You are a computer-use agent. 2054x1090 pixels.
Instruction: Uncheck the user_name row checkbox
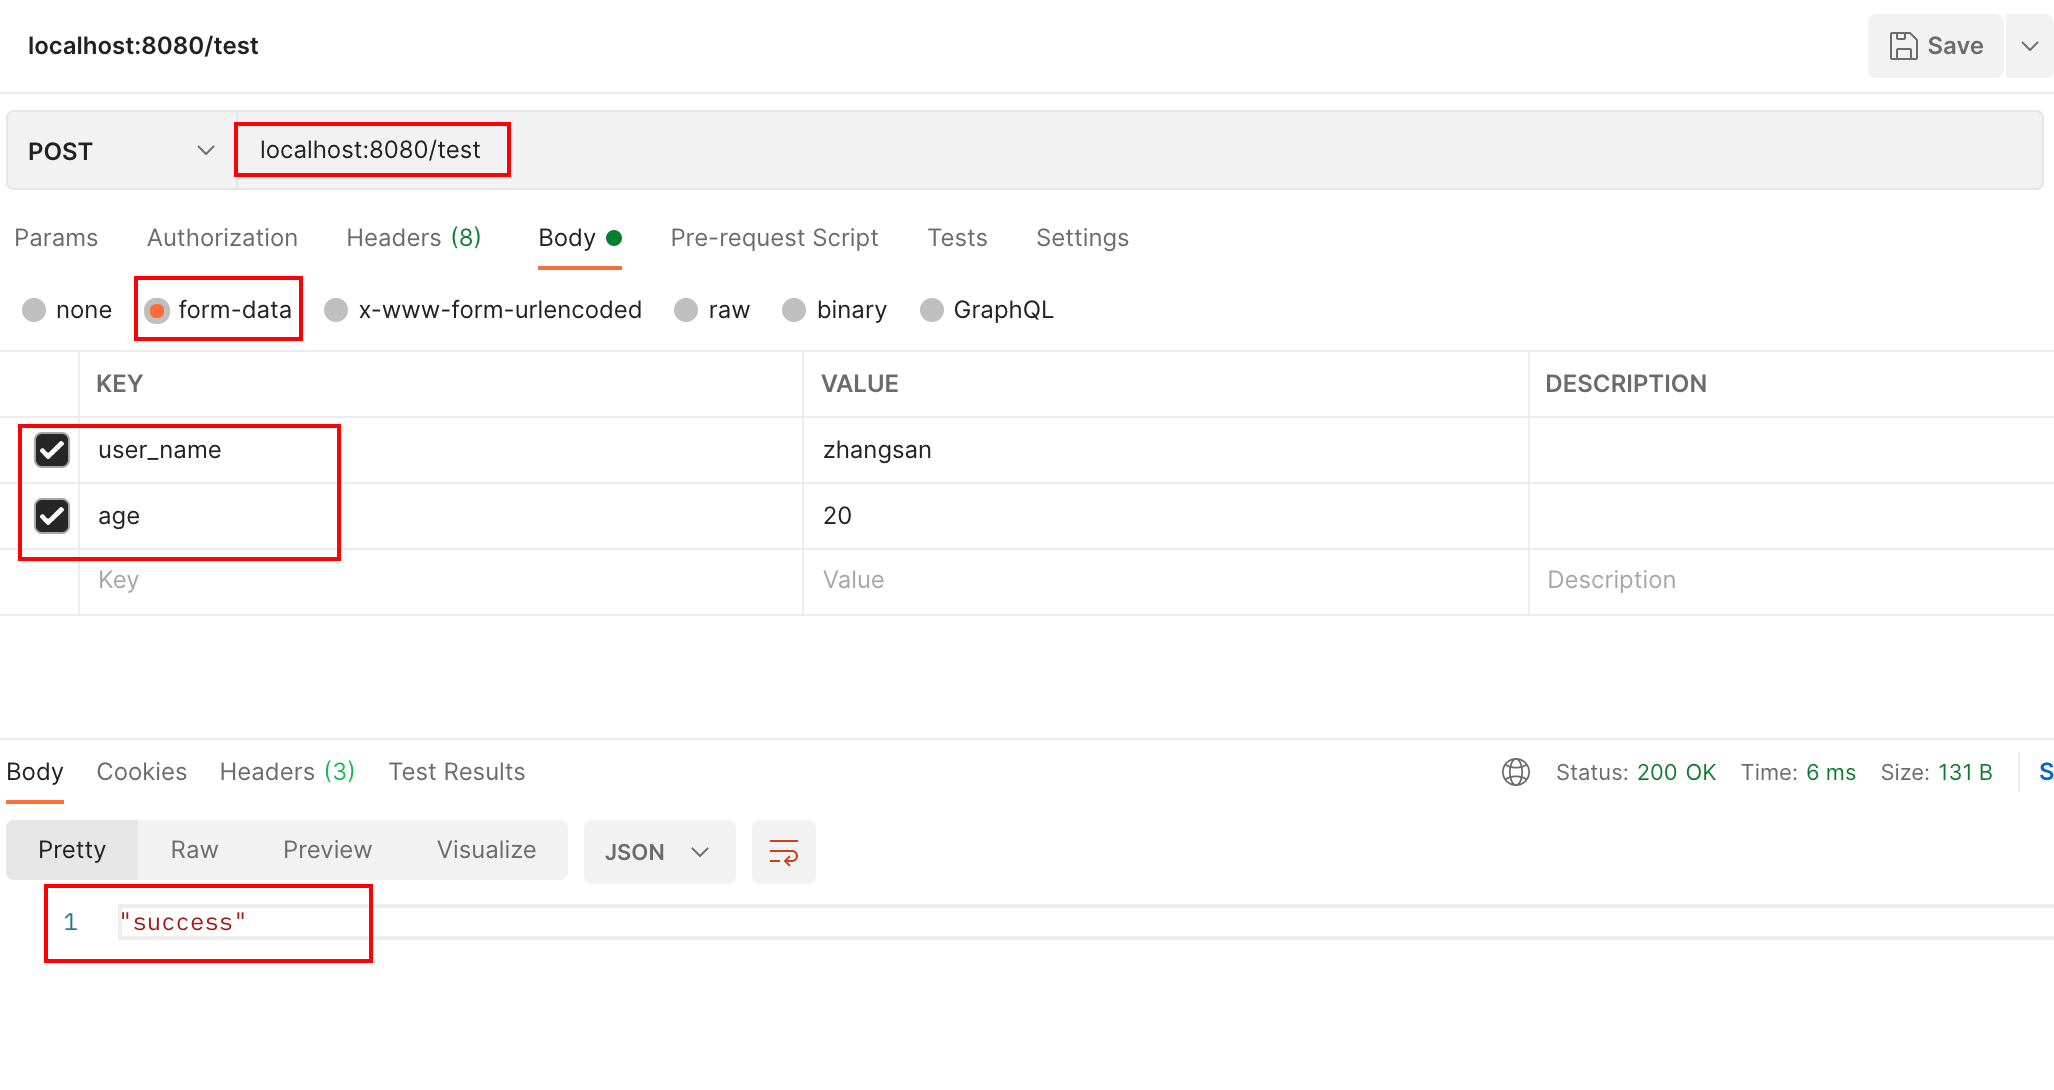click(x=52, y=450)
